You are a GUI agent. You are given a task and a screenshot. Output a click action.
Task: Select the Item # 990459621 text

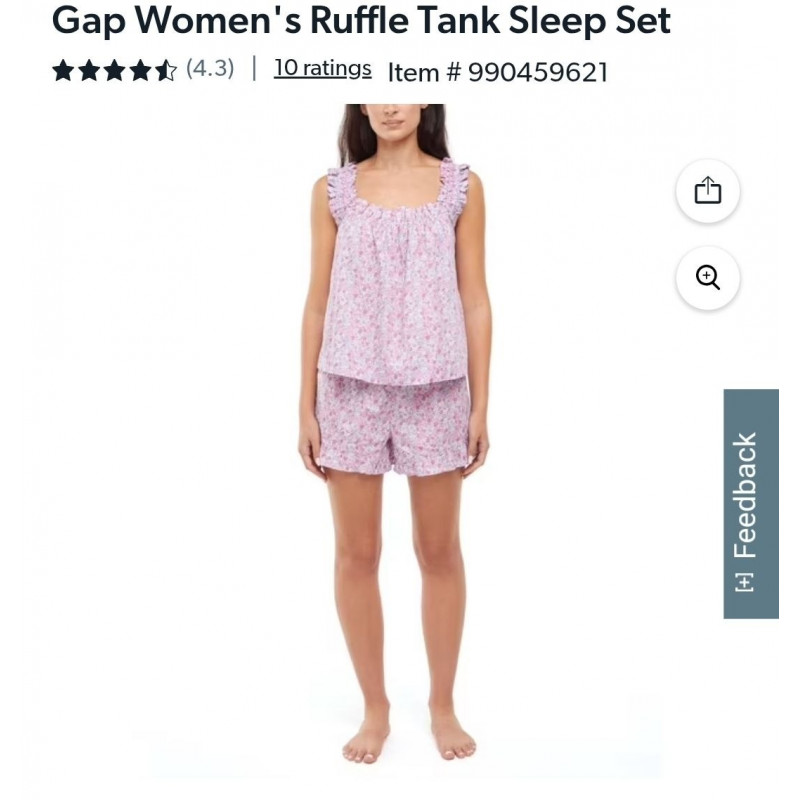(498, 72)
